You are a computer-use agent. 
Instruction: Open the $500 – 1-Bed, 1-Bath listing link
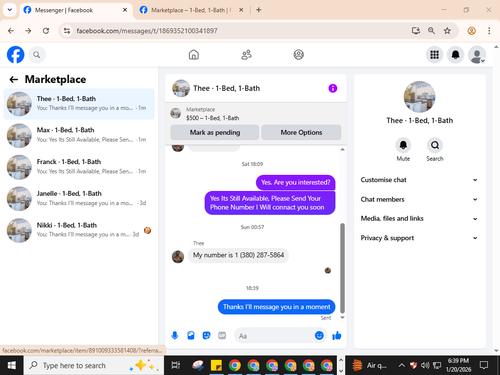pos(213,118)
